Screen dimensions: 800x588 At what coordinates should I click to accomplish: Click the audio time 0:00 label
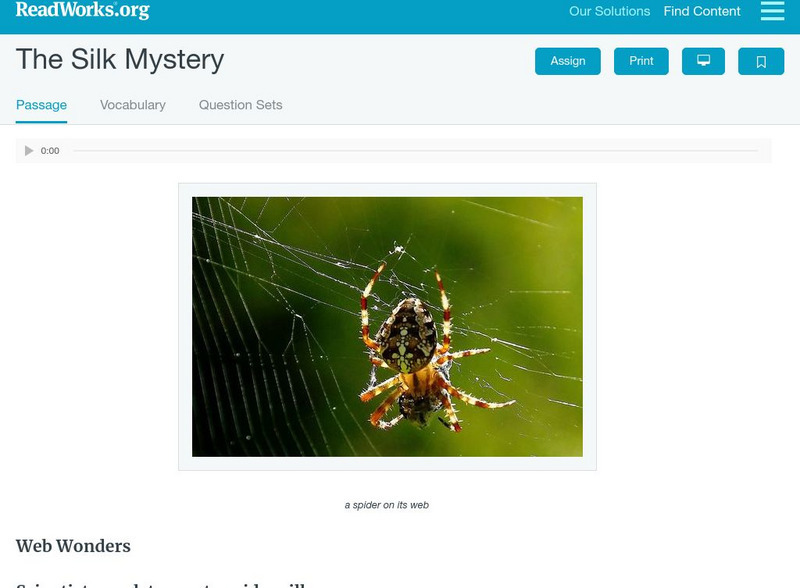point(50,151)
